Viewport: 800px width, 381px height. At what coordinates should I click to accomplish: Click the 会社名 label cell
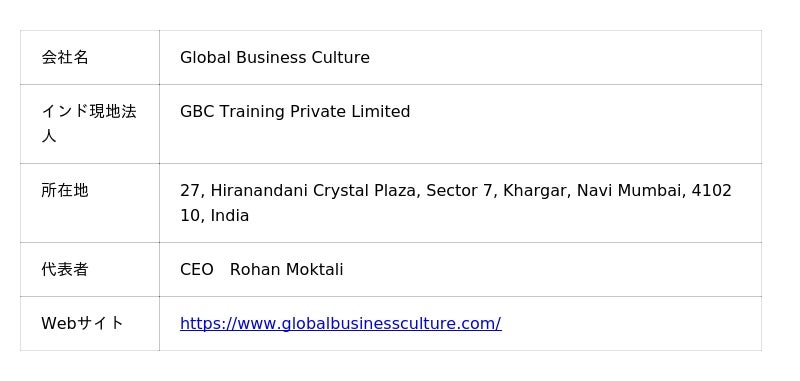pyautogui.click(x=90, y=58)
